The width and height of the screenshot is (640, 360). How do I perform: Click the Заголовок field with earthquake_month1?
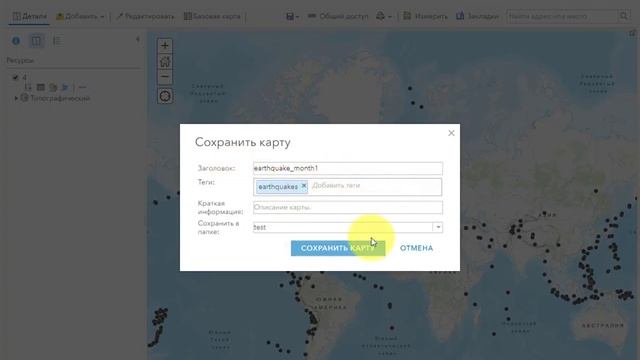[x=348, y=168]
